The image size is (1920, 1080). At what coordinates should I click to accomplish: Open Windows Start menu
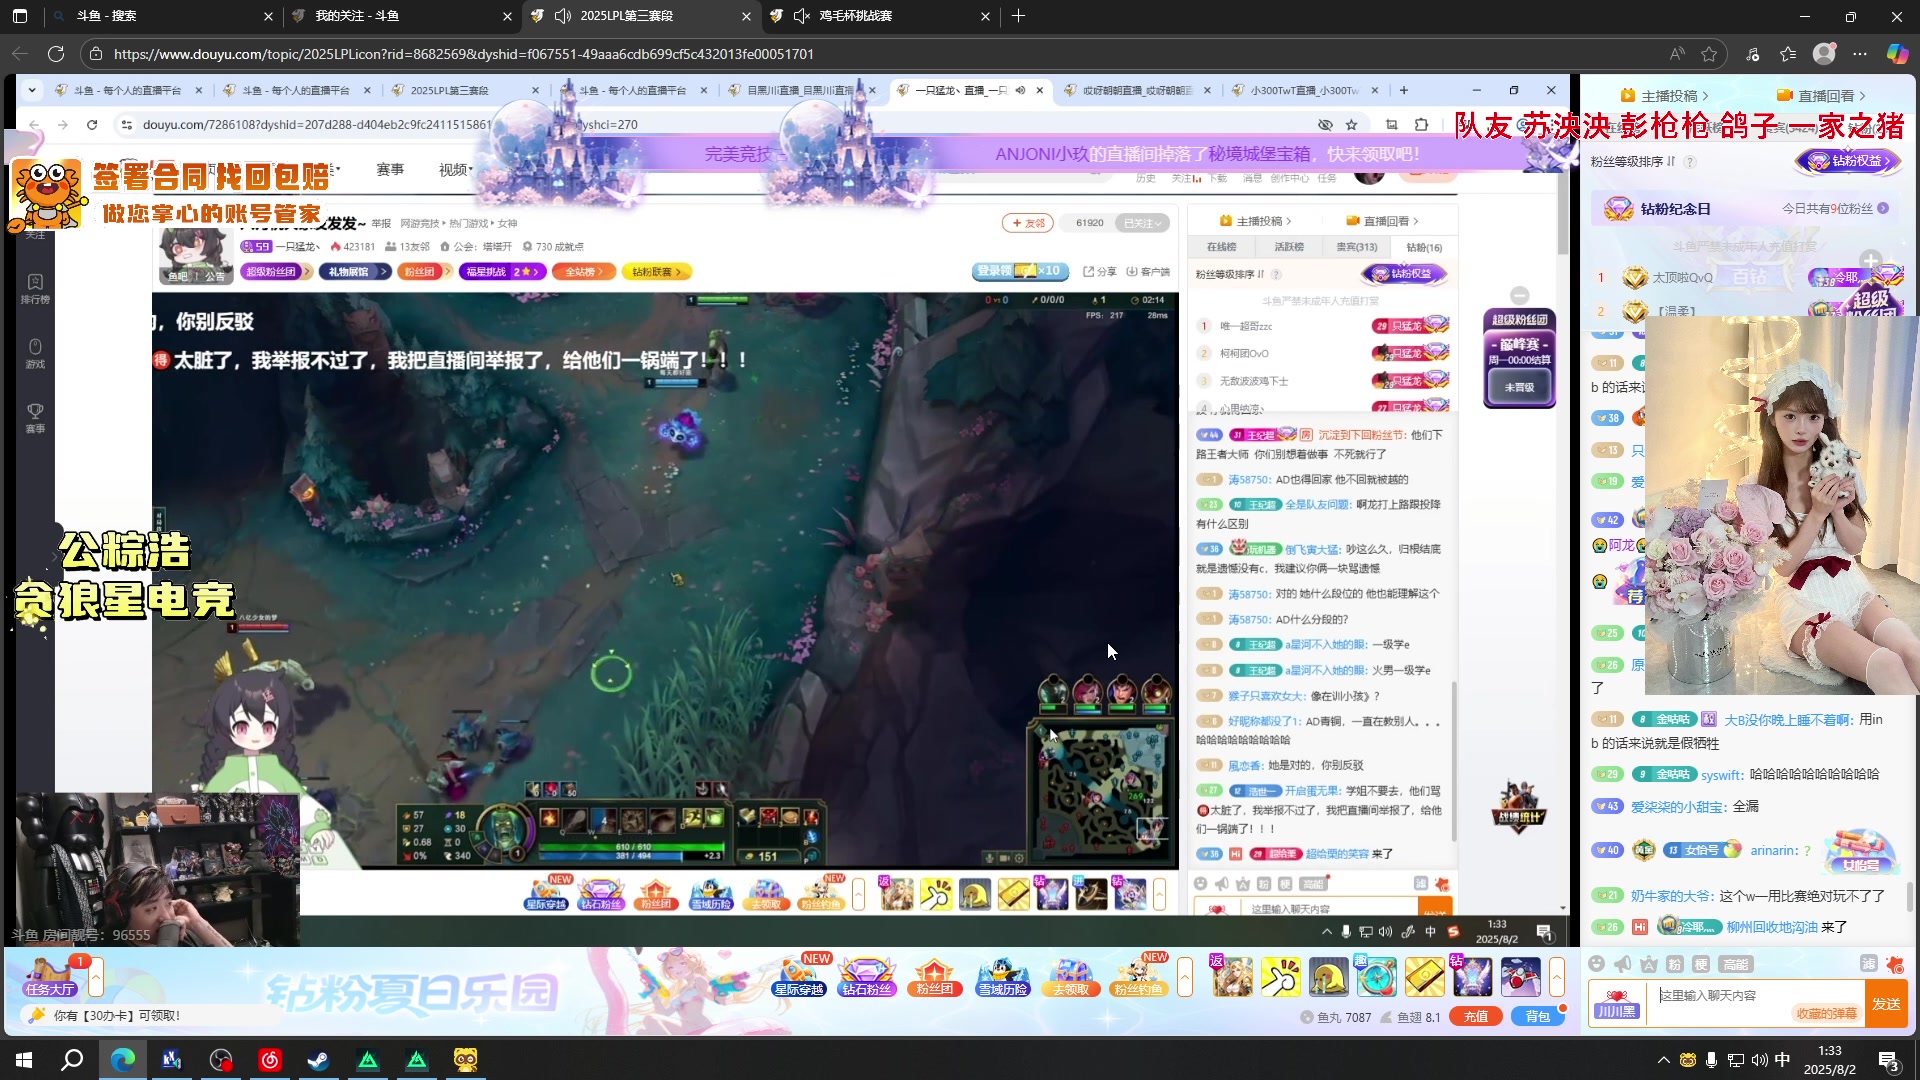click(24, 1060)
